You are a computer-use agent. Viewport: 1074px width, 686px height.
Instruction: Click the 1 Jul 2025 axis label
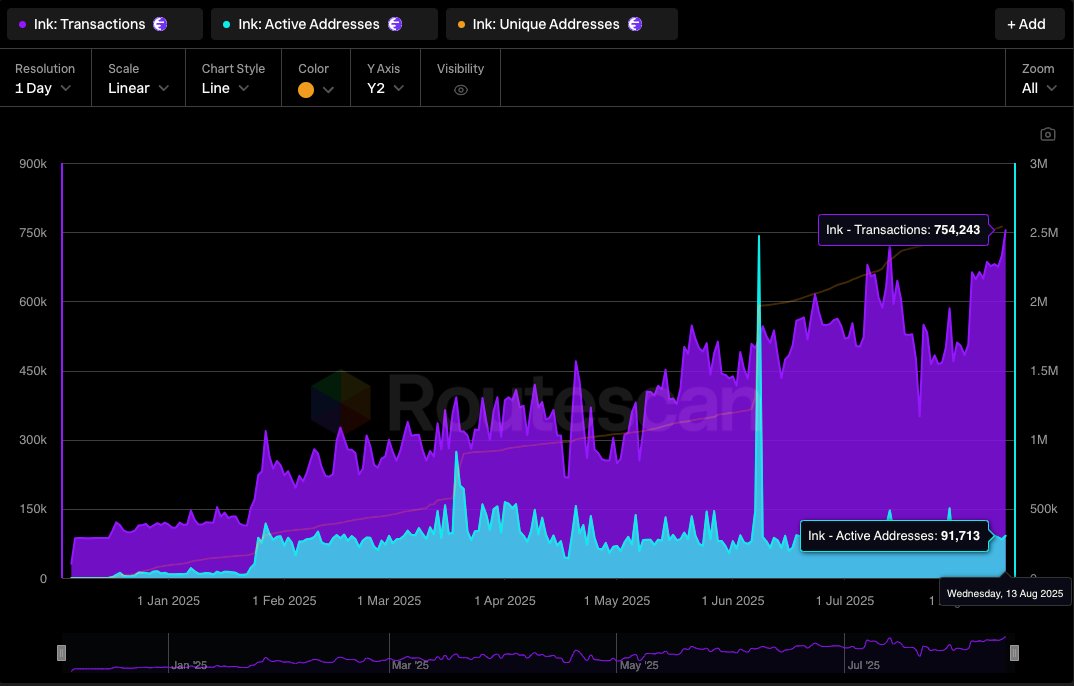coord(845,600)
